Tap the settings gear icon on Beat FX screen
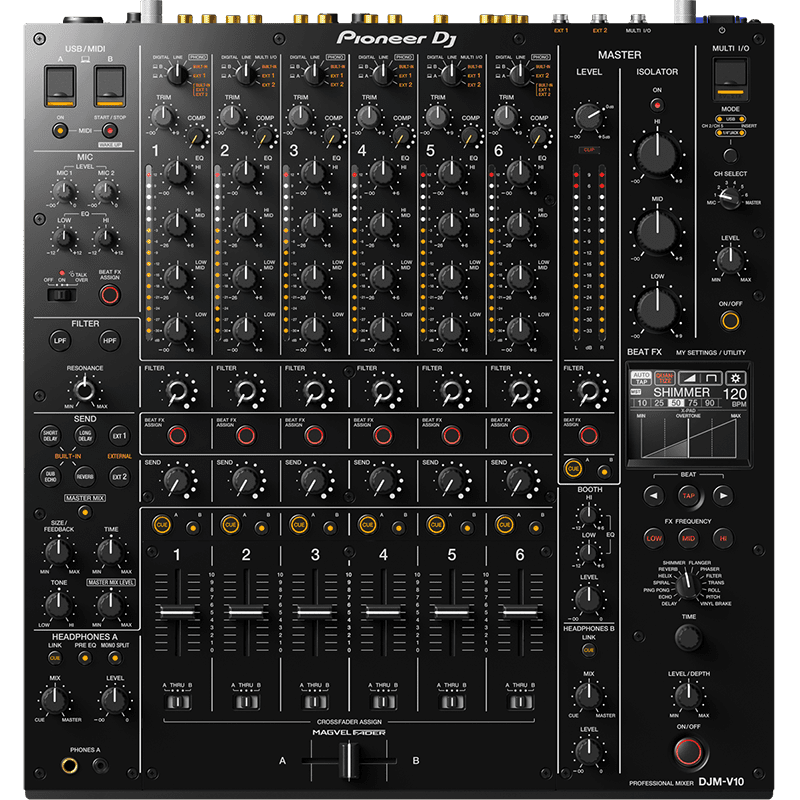Image resolution: width=800 pixels, height=800 pixels. tap(735, 378)
